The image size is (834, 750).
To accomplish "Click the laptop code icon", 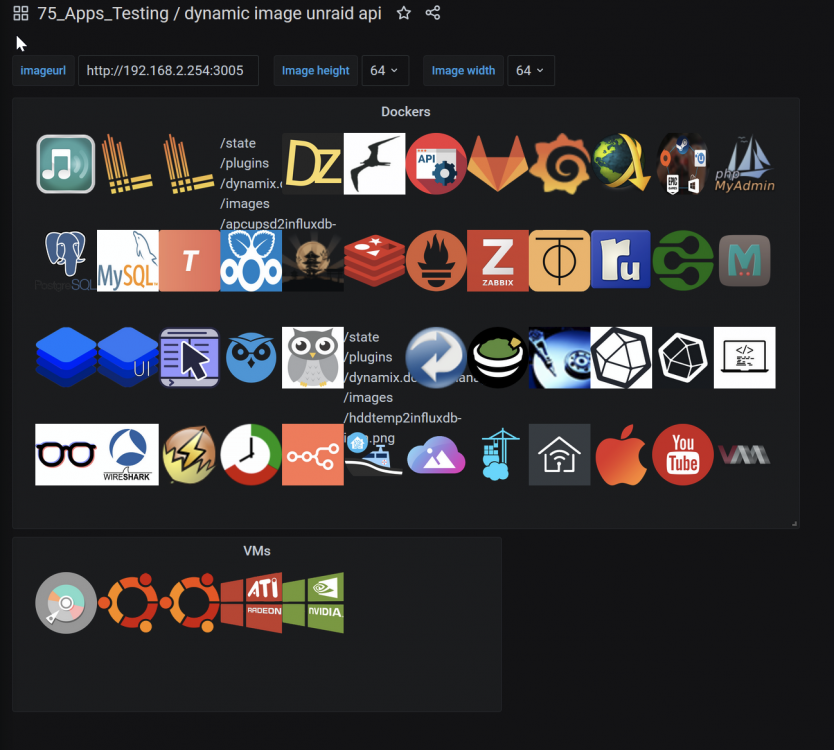I will tap(745, 357).
